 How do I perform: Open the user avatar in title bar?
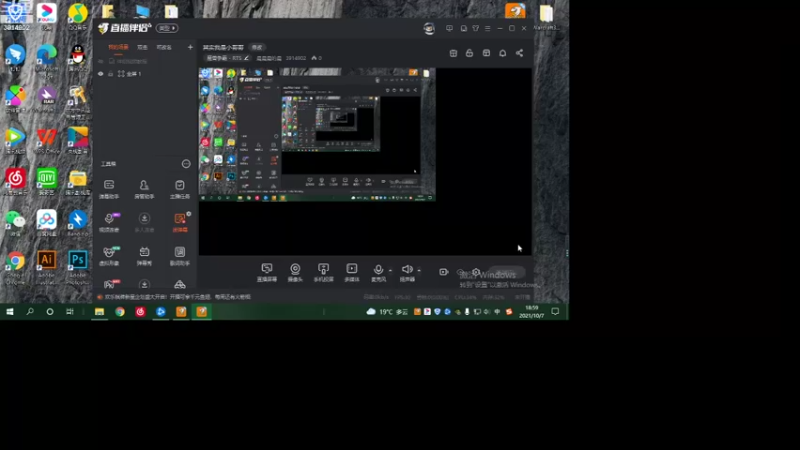coord(429,28)
